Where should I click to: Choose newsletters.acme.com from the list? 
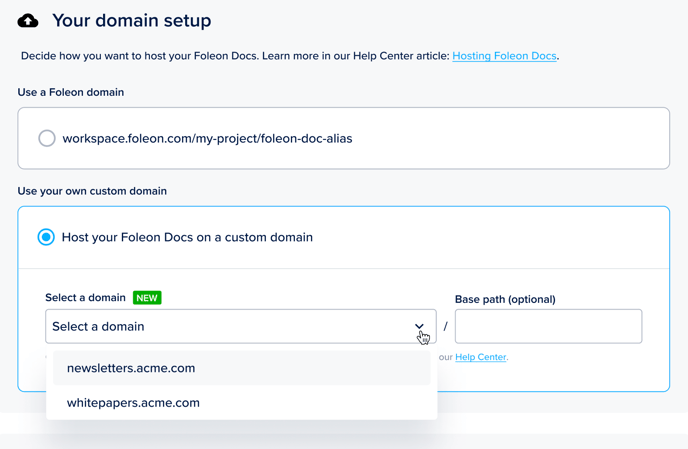(131, 368)
